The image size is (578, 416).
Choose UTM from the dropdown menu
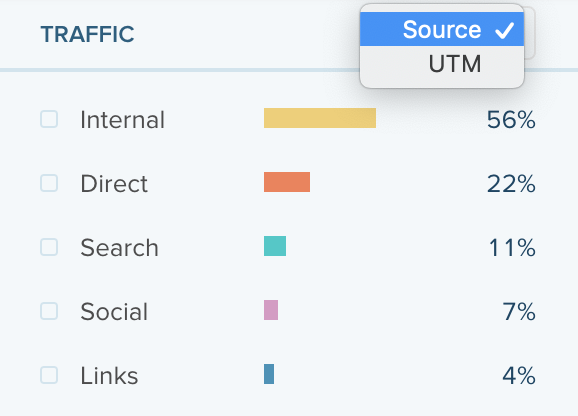442,64
